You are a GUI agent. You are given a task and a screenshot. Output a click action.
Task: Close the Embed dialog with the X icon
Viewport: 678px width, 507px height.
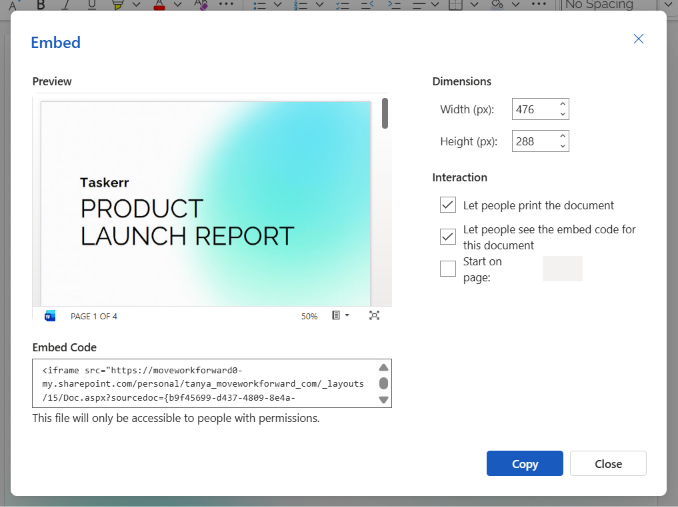[638, 39]
